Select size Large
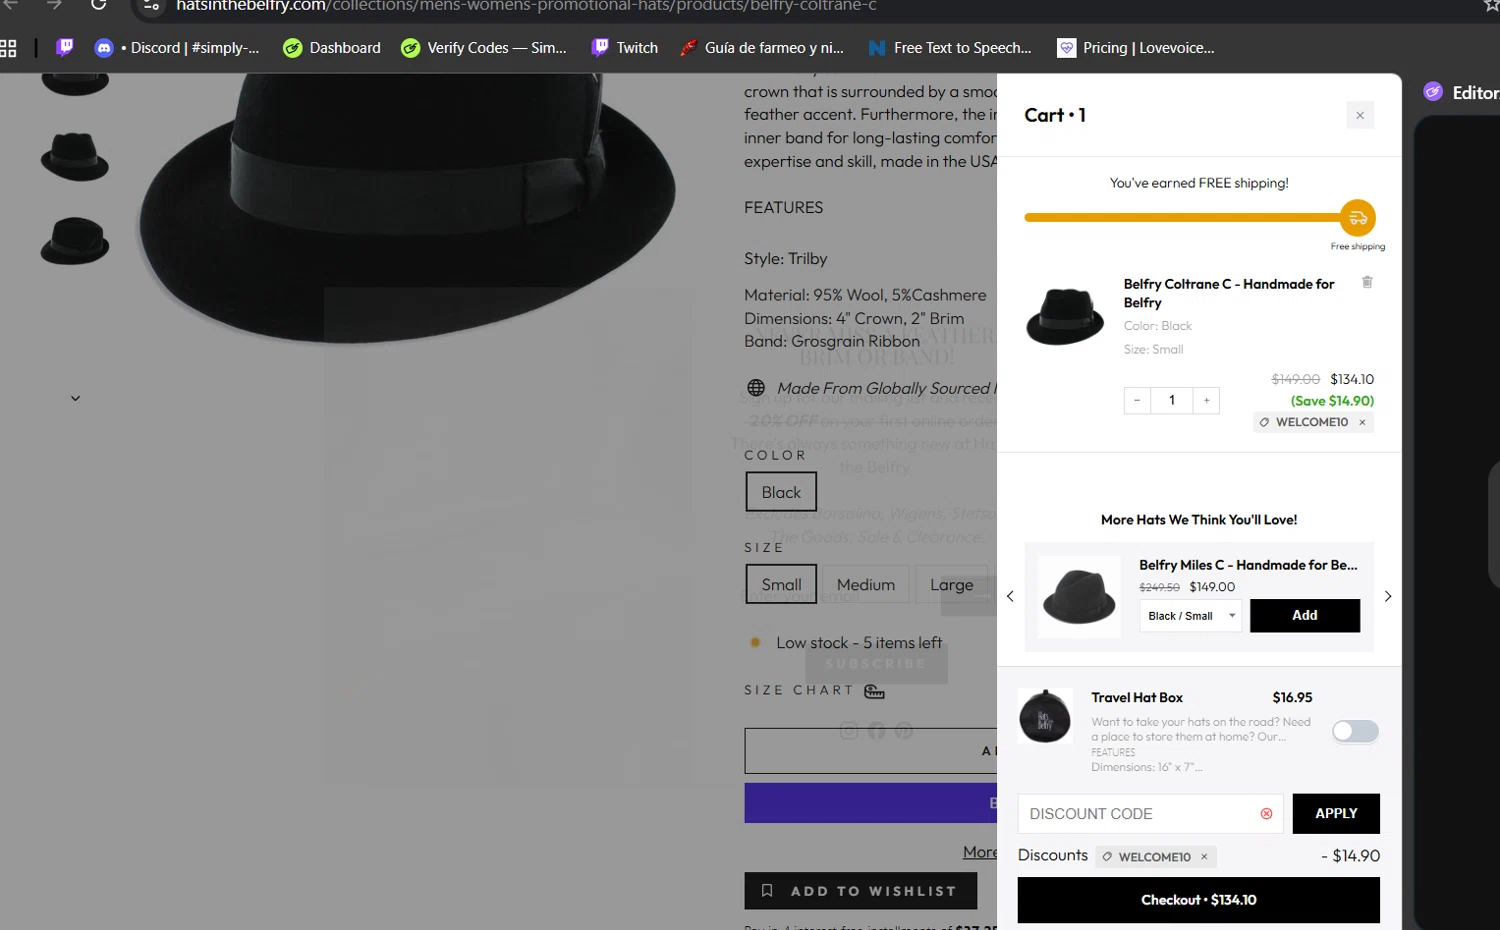Screen dimensions: 1500x930 (952, 584)
